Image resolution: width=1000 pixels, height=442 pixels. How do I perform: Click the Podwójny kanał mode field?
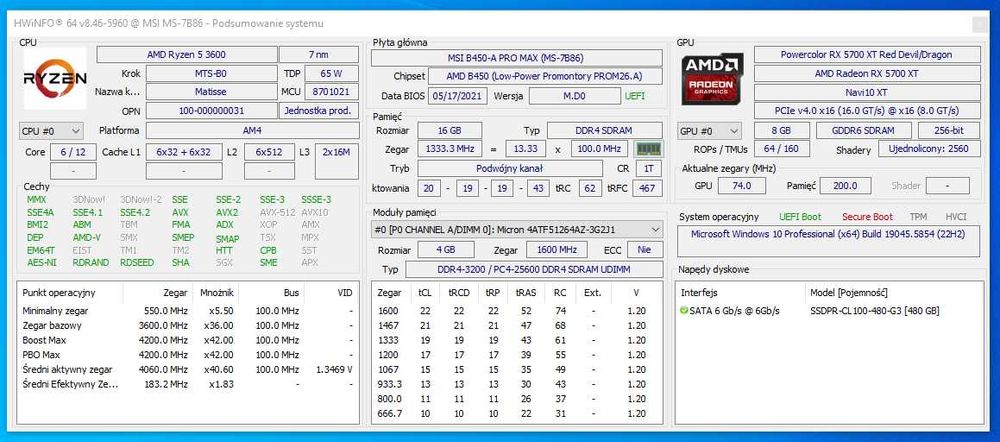tap(509, 168)
